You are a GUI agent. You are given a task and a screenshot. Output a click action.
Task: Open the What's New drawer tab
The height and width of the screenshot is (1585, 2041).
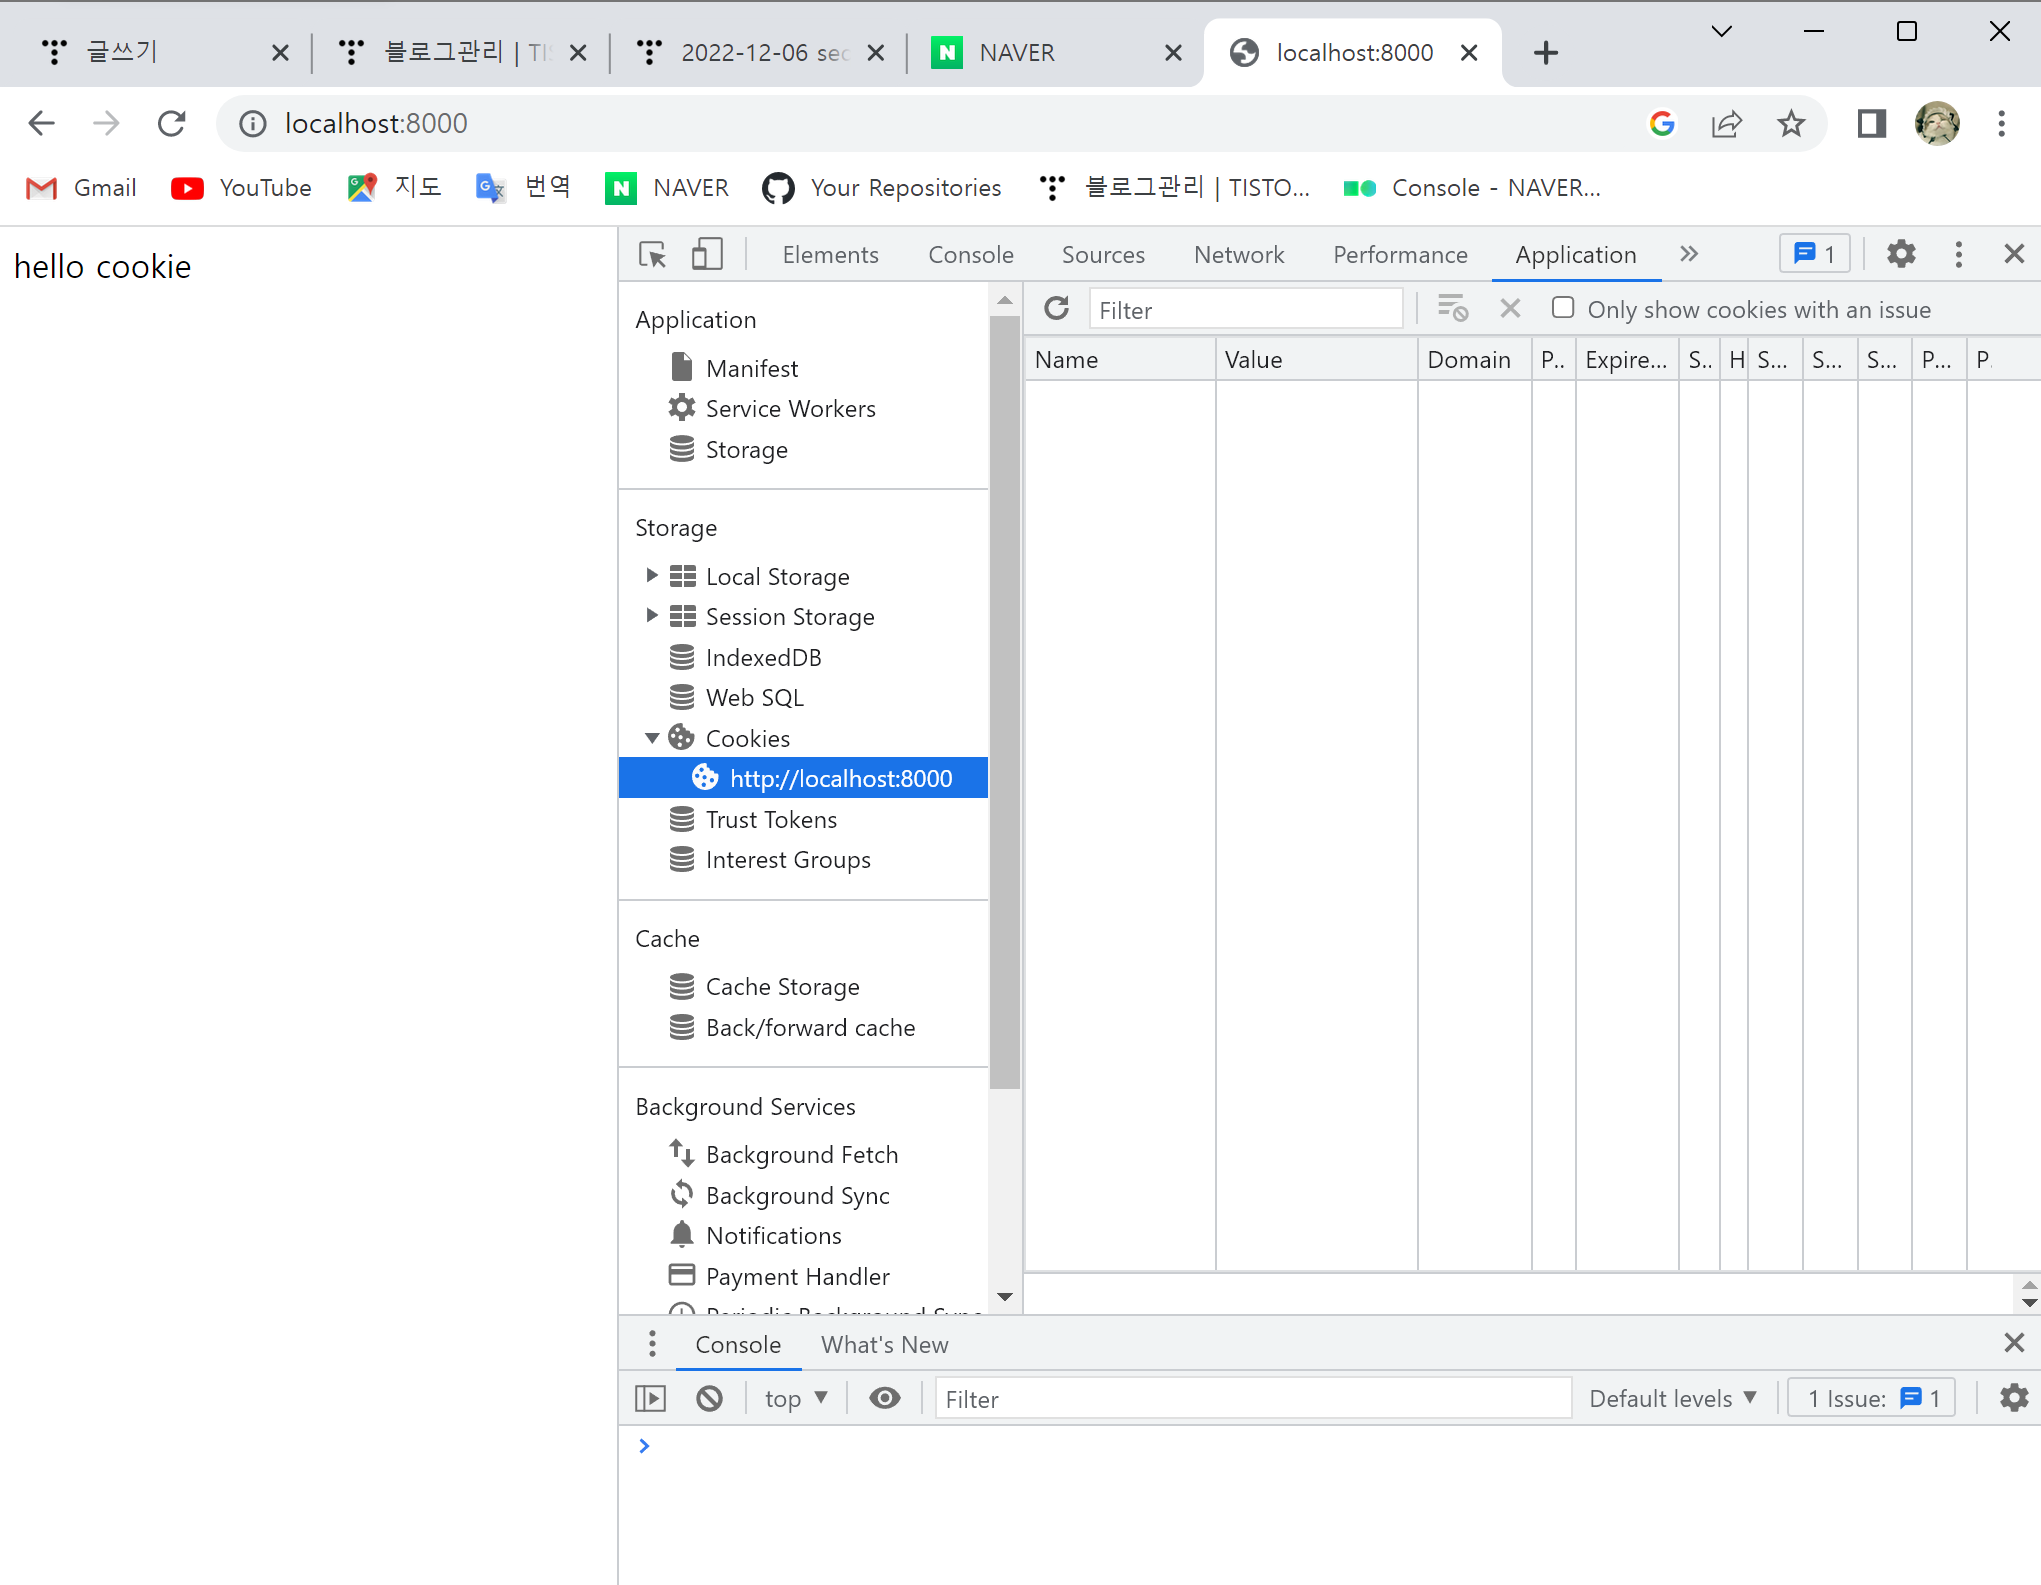point(884,1344)
